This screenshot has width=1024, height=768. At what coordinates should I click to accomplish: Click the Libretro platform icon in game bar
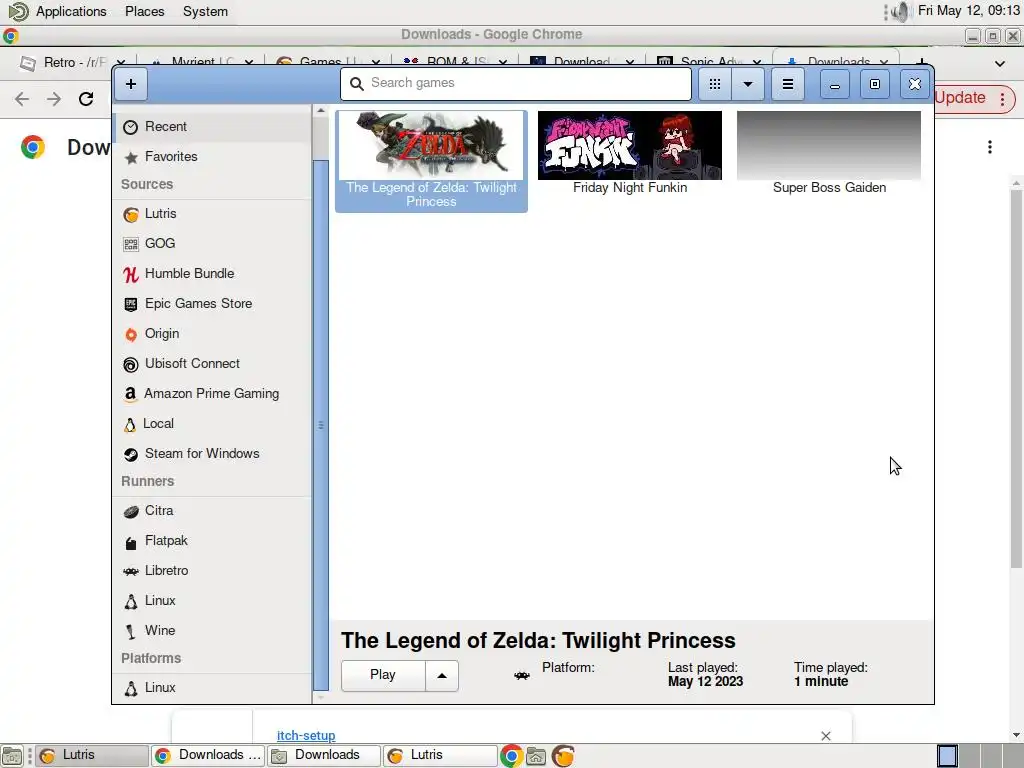521,675
